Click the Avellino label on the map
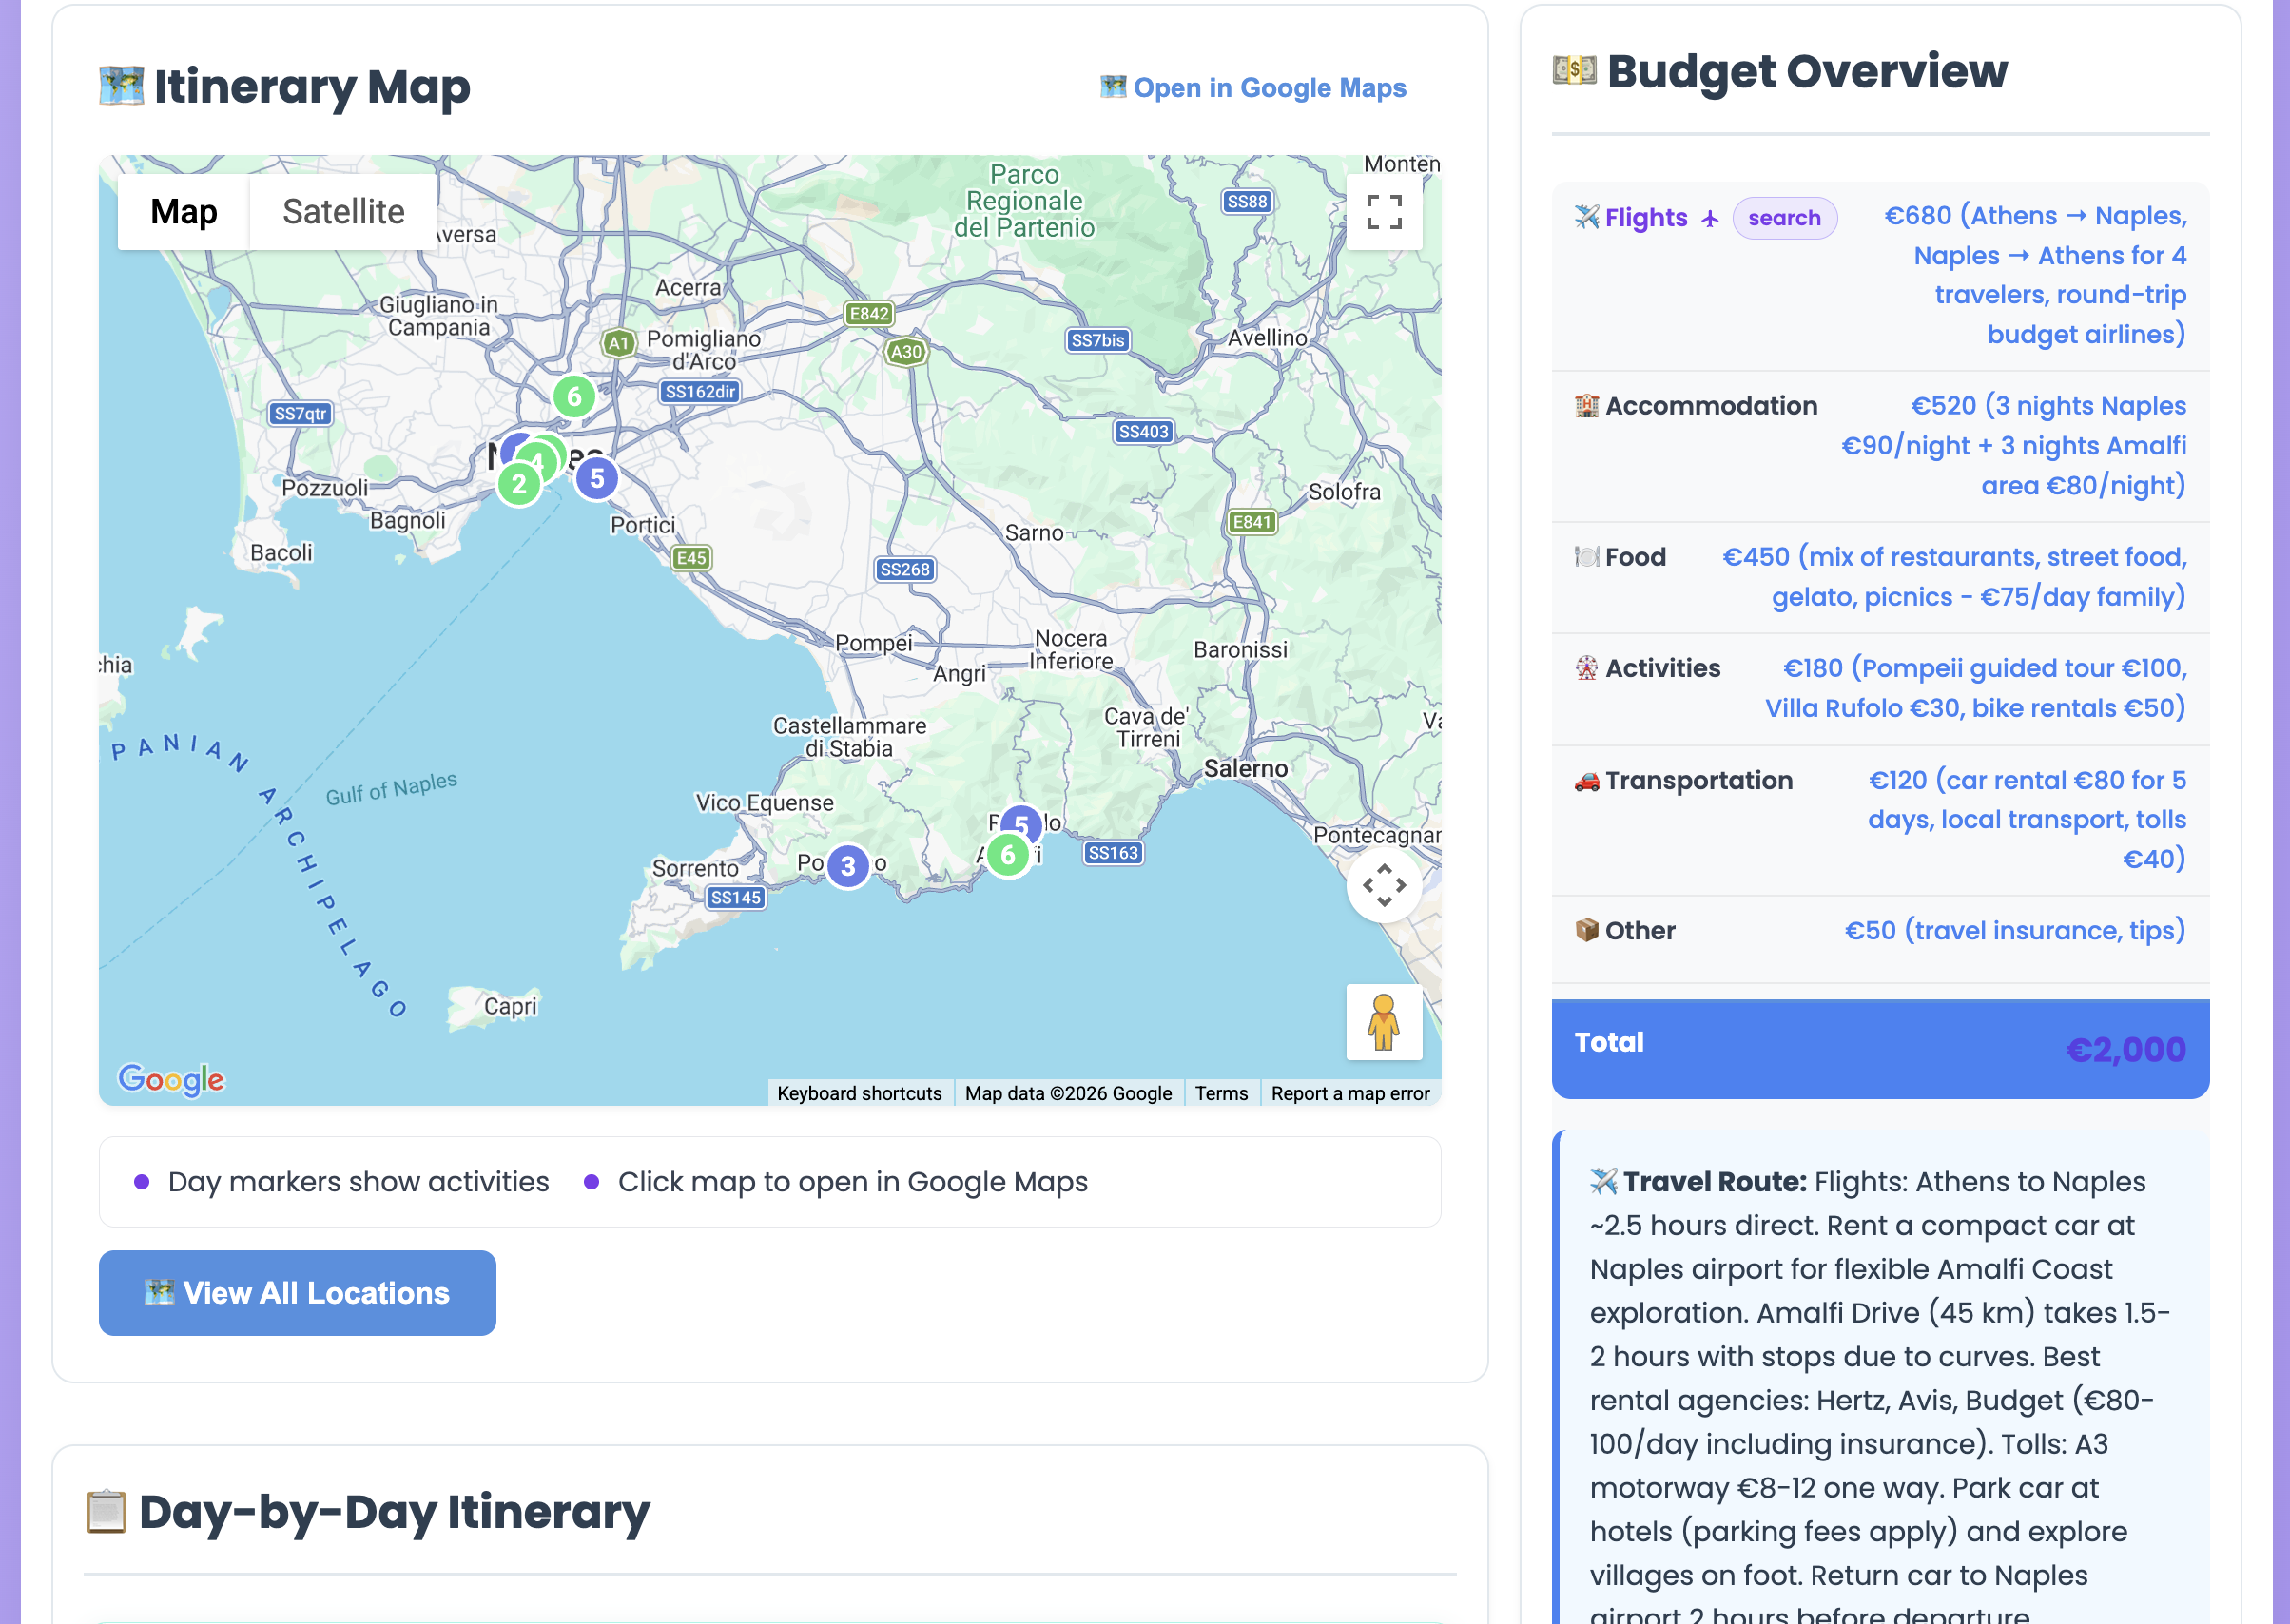2290x1624 pixels. (1267, 338)
